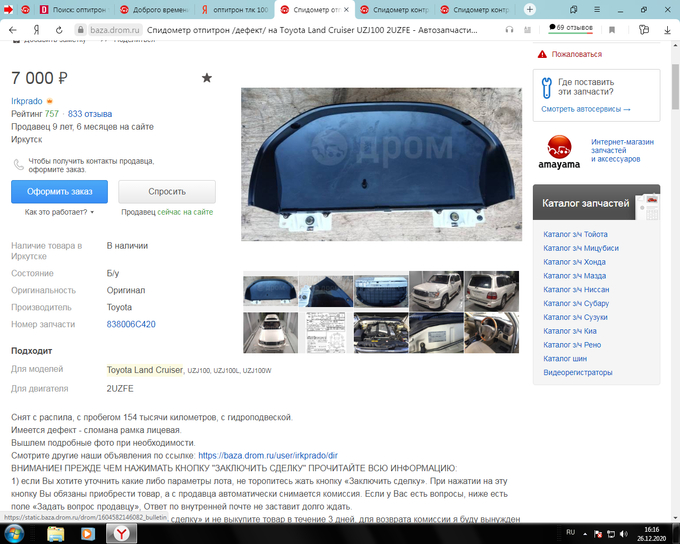Click the 'Оформить заказ' button
The image size is (680, 544).
click(x=59, y=192)
